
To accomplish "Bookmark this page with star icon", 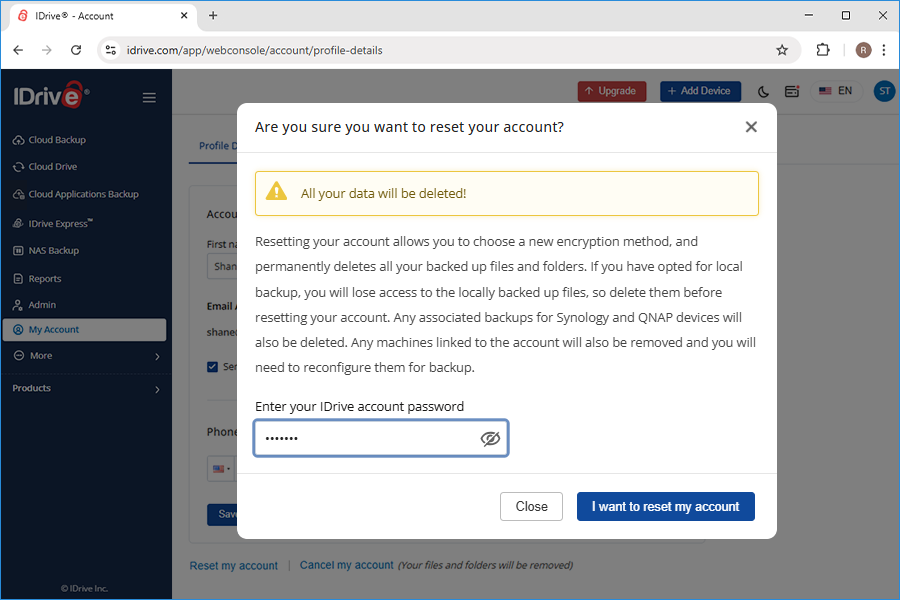I will (x=782, y=50).
